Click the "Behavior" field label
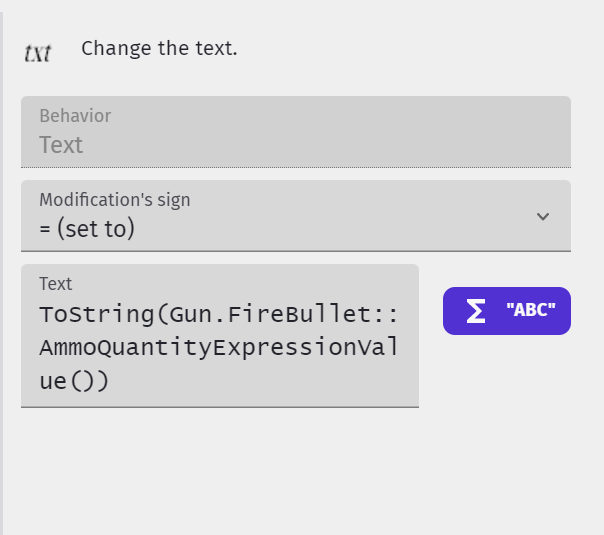Viewport: 604px width, 535px height. point(75,116)
